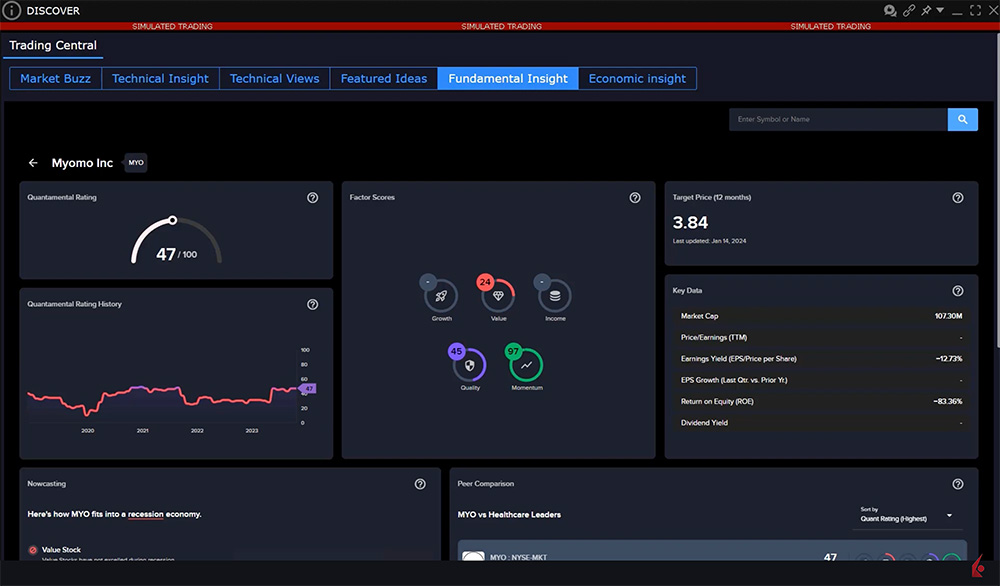Click the Value diamond factor icon
The width and height of the screenshot is (1000, 586).
click(x=498, y=296)
